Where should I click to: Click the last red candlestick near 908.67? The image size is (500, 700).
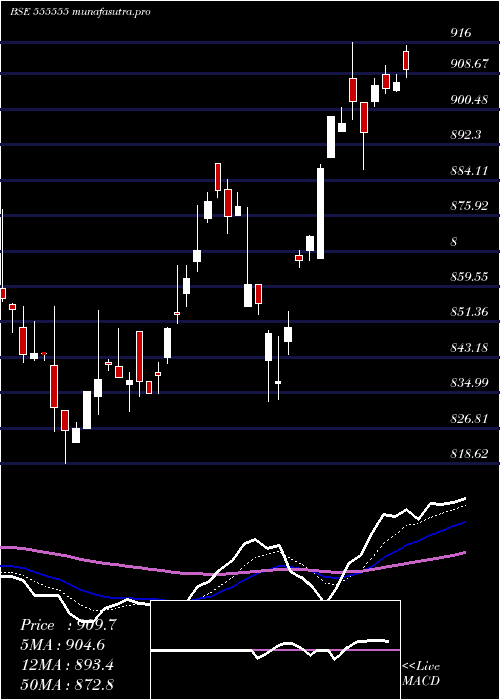(x=406, y=61)
